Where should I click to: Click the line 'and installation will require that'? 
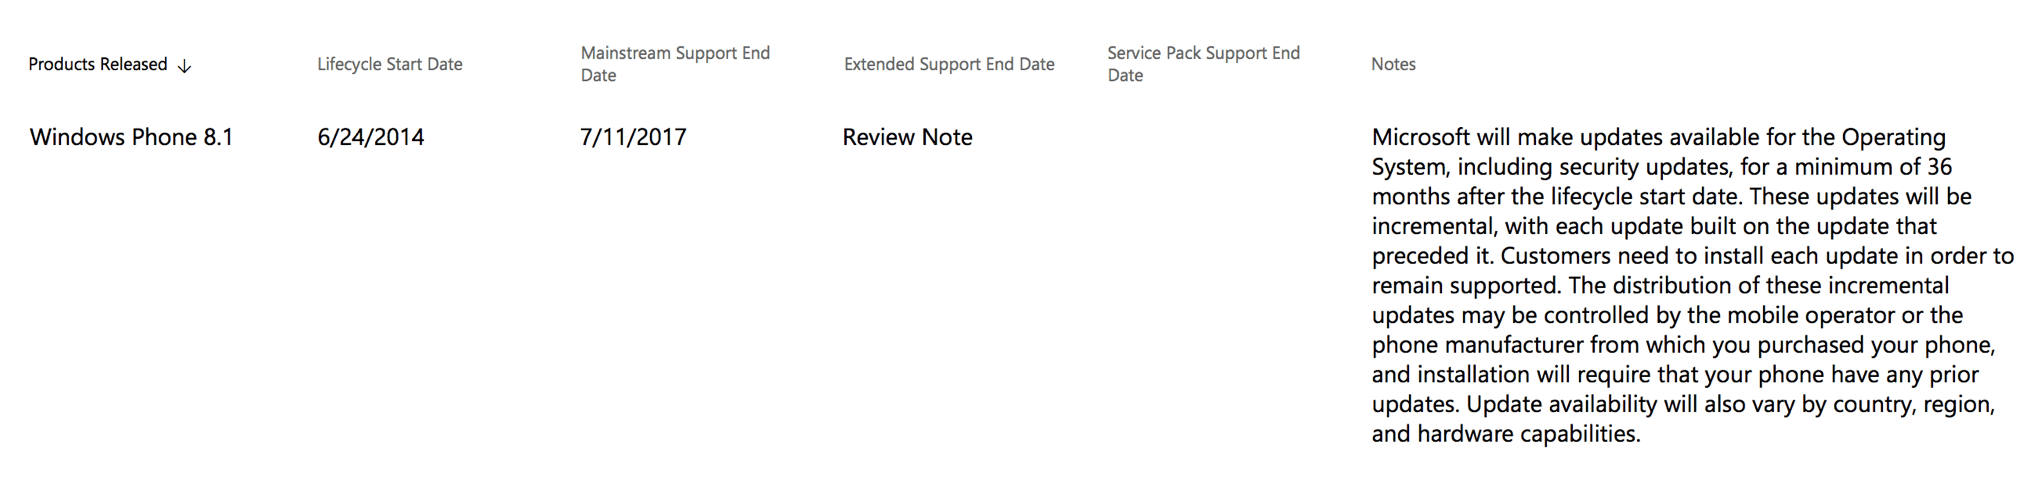tap(1675, 374)
